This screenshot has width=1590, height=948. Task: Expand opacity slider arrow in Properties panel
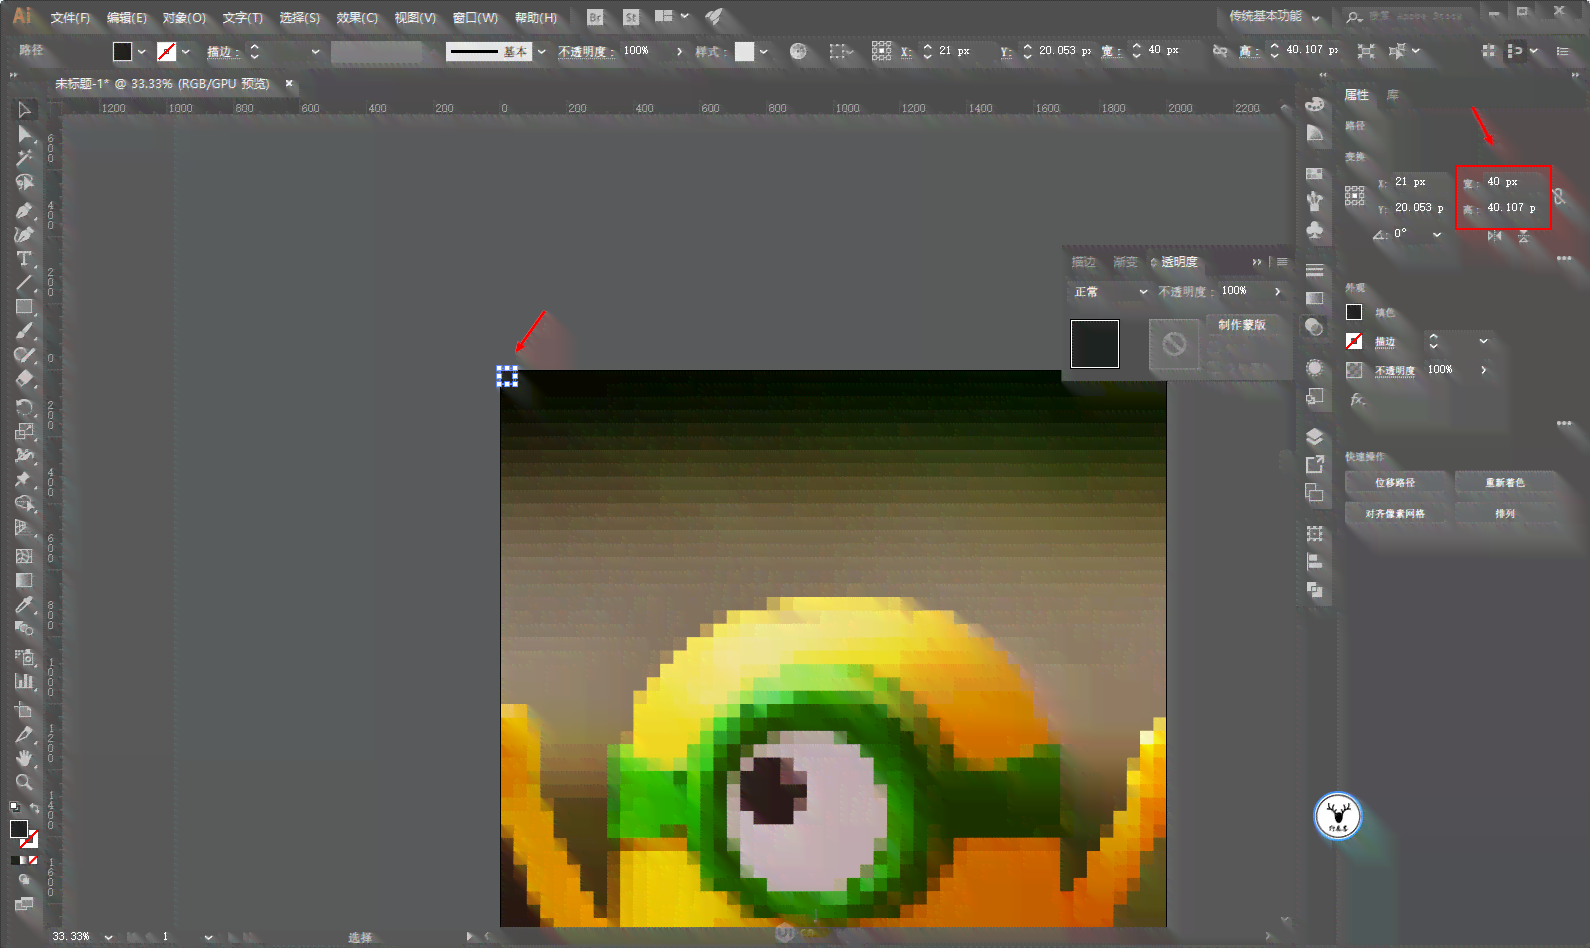(1484, 370)
